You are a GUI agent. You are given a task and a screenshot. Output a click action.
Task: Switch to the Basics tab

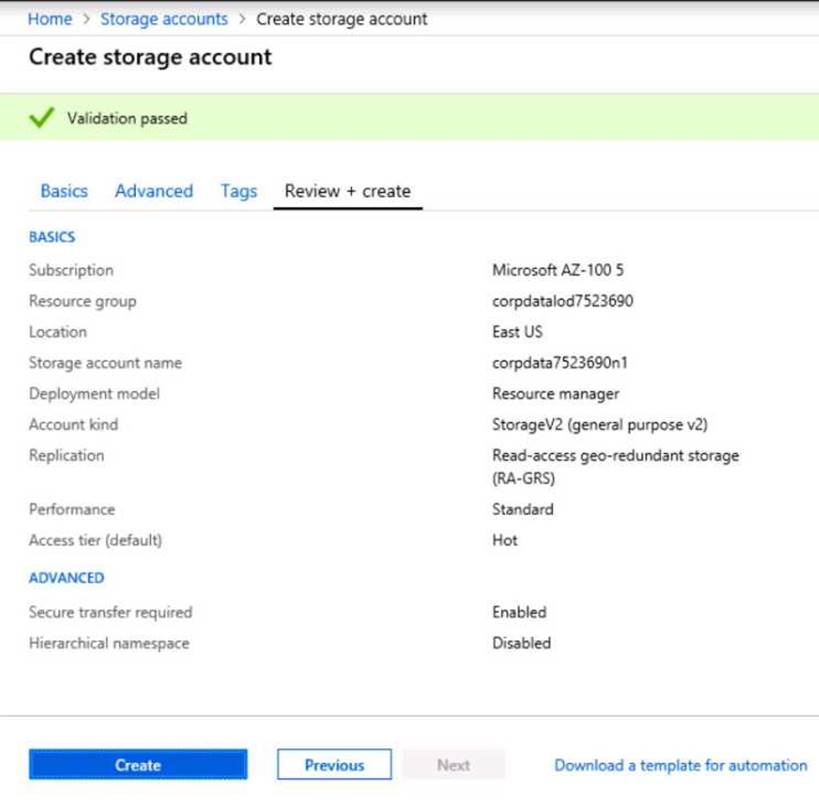tap(64, 191)
